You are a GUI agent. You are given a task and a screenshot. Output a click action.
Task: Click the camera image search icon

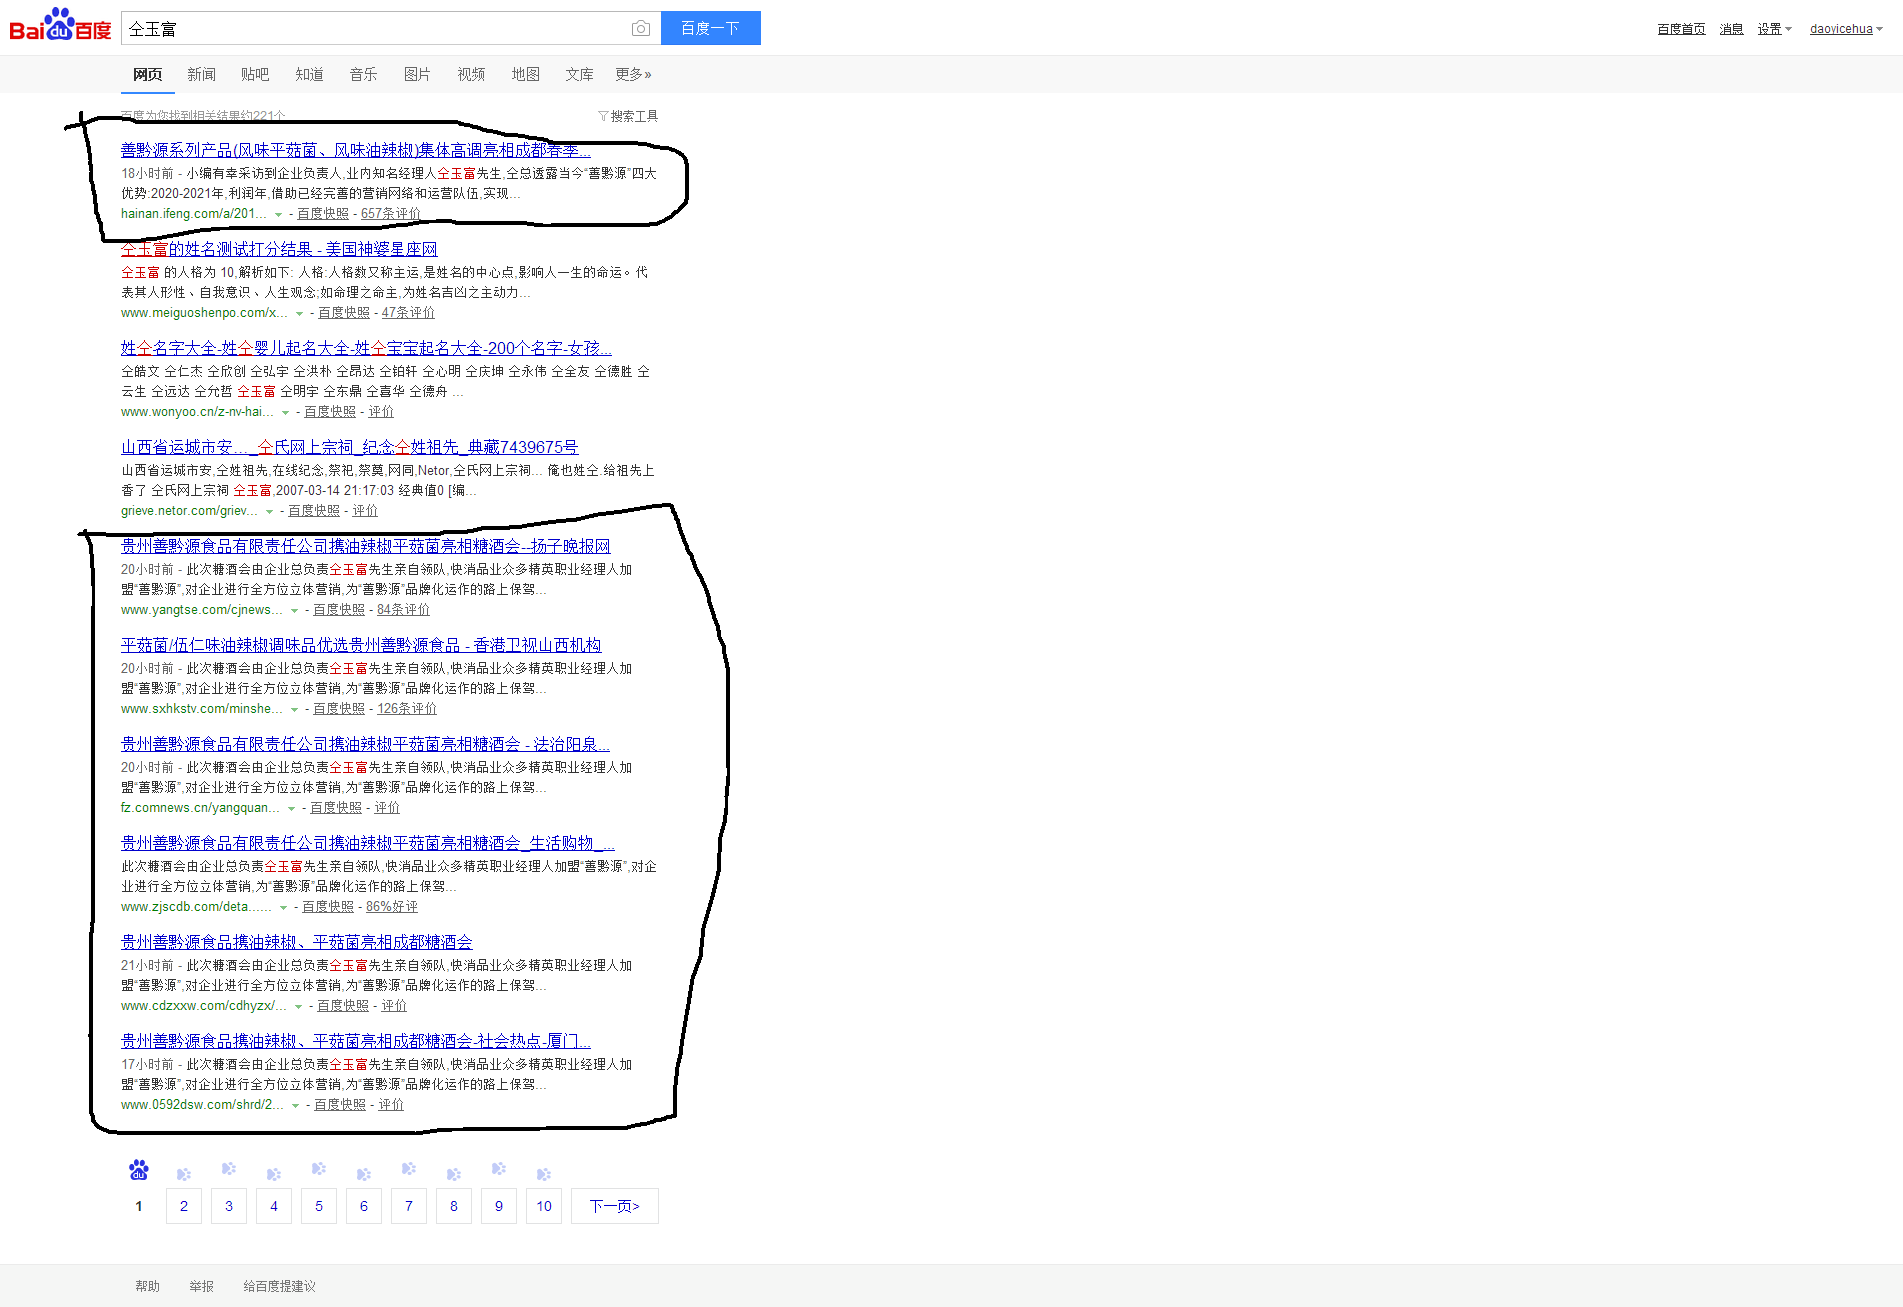coord(641,28)
